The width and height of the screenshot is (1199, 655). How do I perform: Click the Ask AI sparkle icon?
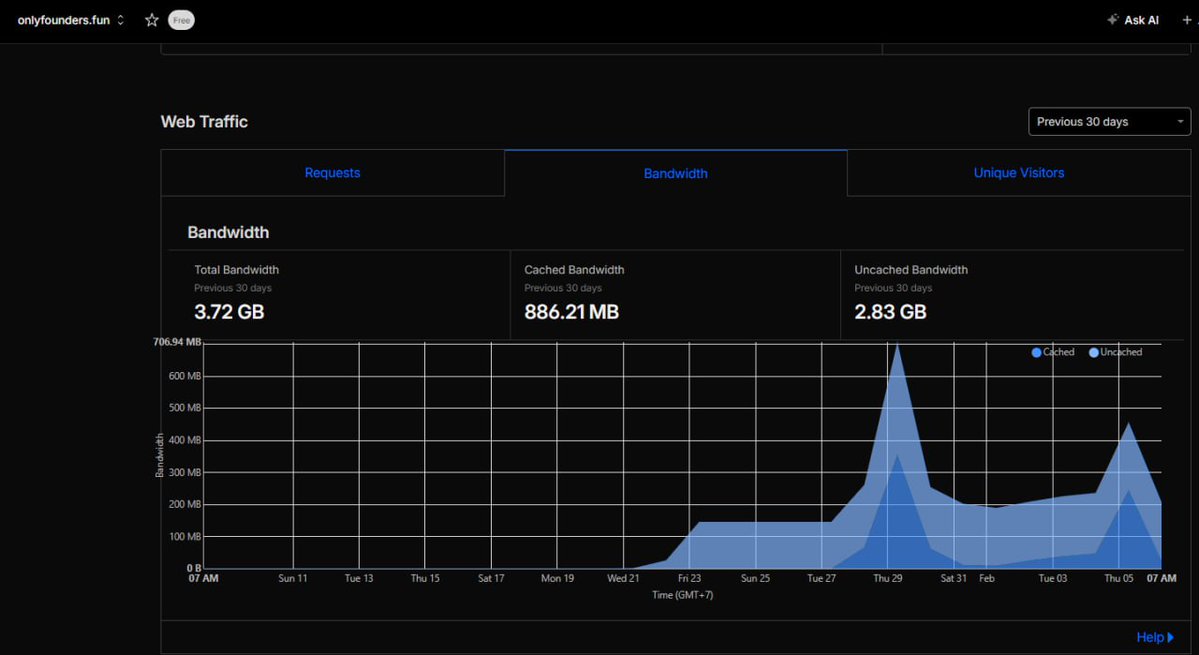1113,20
